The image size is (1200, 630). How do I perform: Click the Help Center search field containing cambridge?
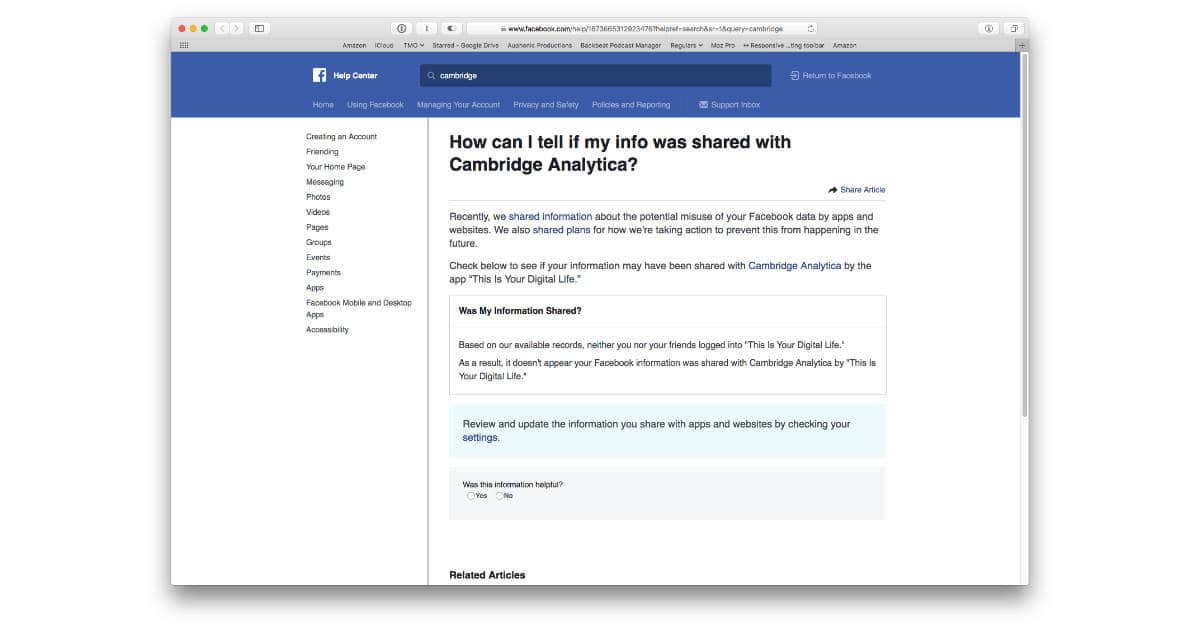[596, 75]
